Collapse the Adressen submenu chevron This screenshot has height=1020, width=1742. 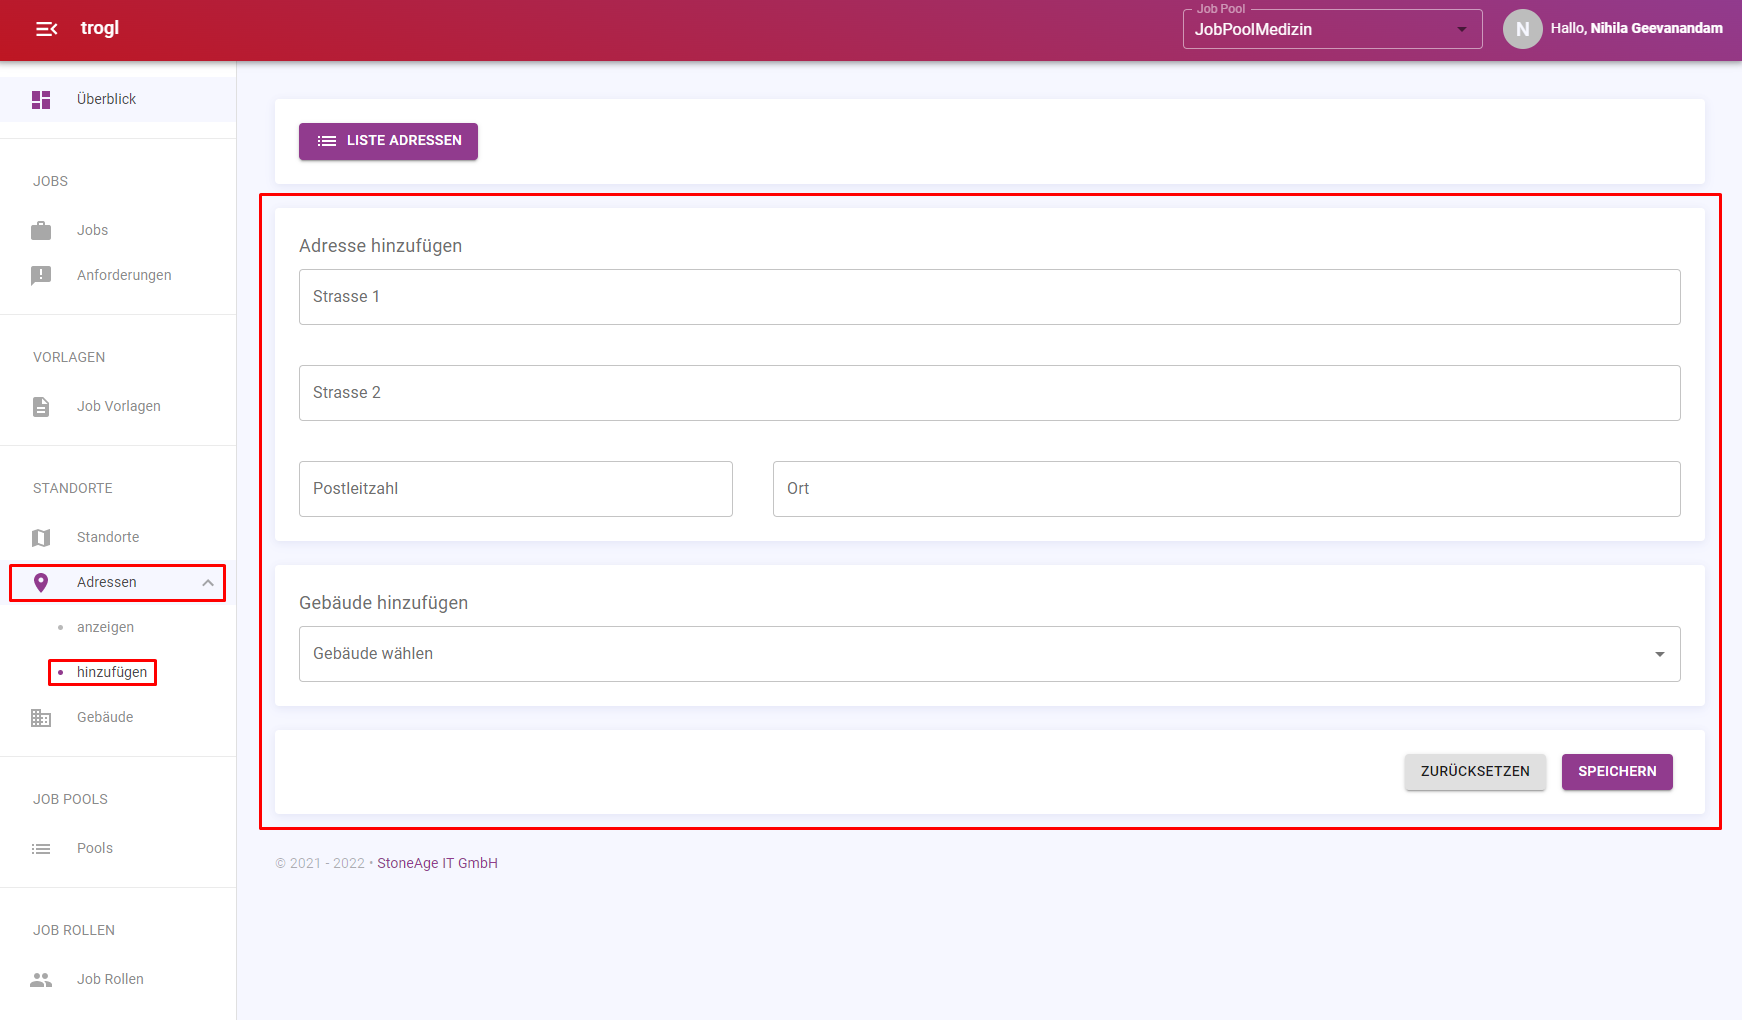pos(208,583)
